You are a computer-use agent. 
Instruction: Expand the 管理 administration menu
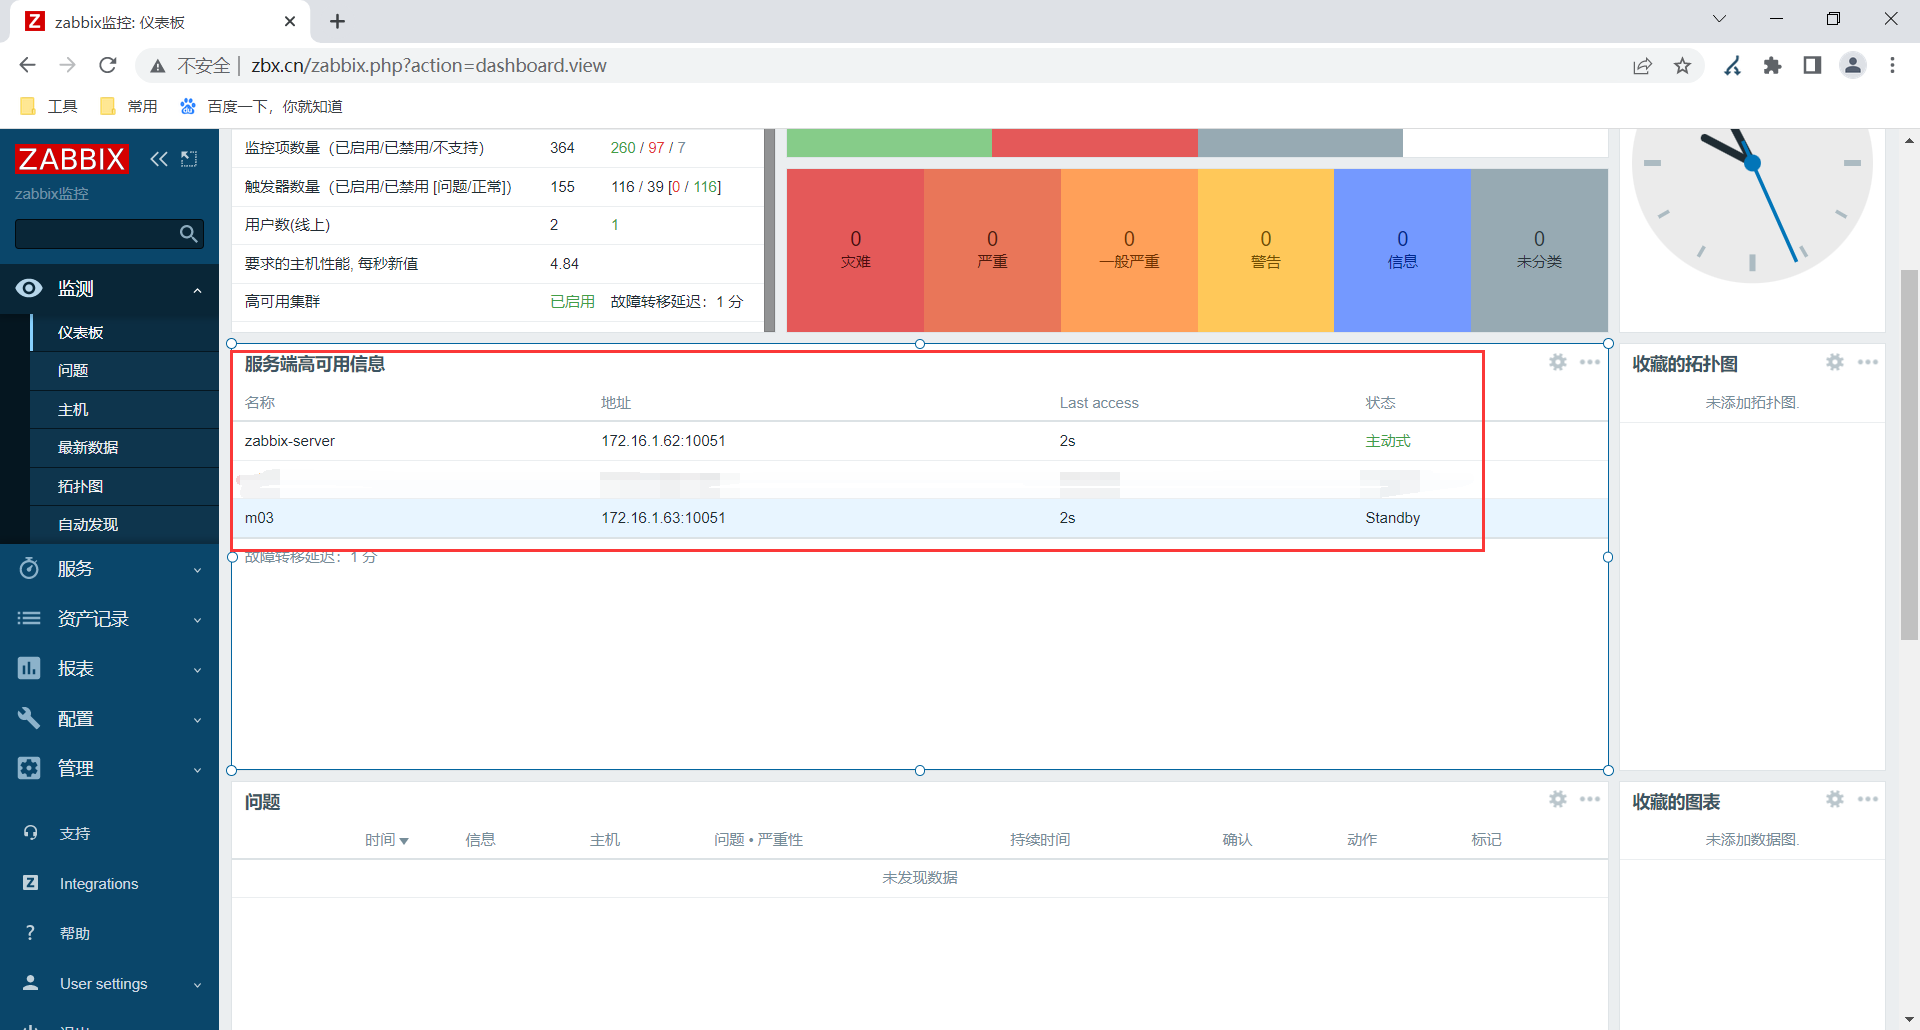point(110,769)
